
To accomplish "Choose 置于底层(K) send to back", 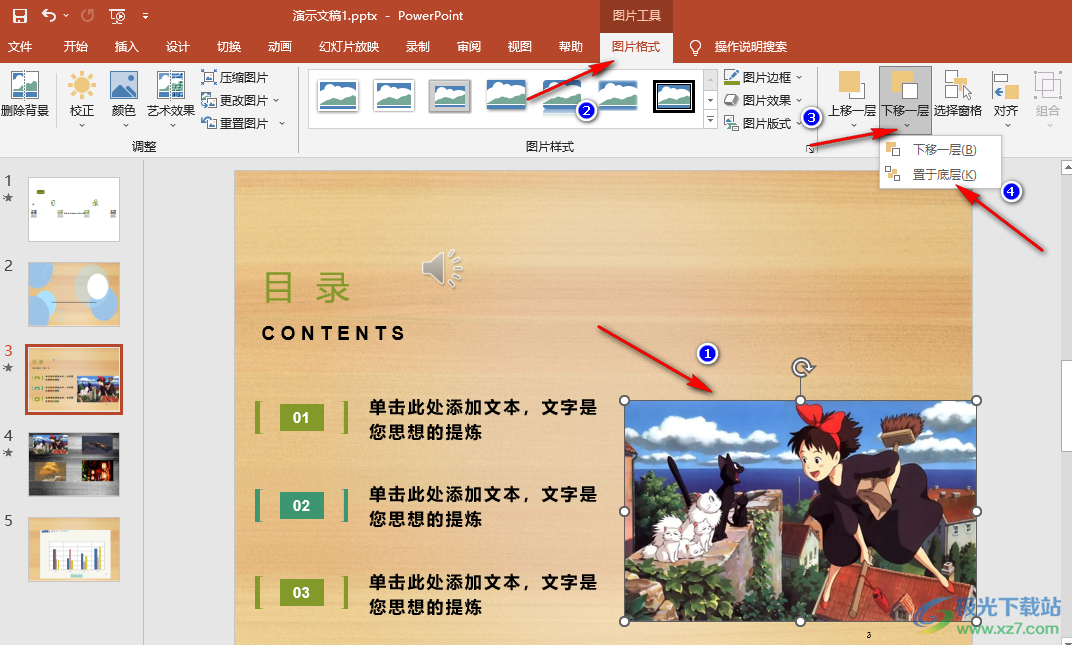I will [x=941, y=174].
